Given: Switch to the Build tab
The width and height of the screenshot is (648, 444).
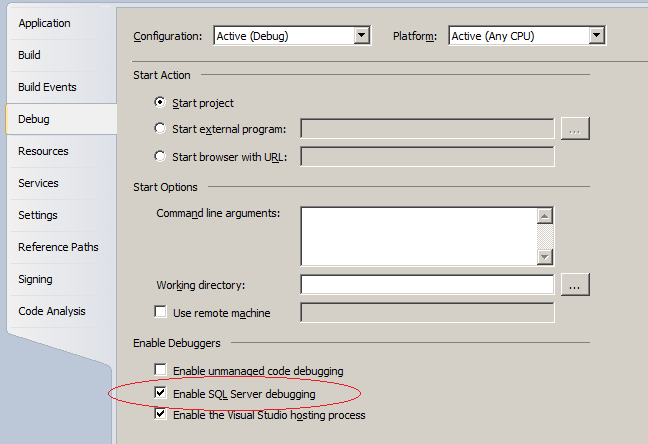Looking at the screenshot, I should click(29, 55).
